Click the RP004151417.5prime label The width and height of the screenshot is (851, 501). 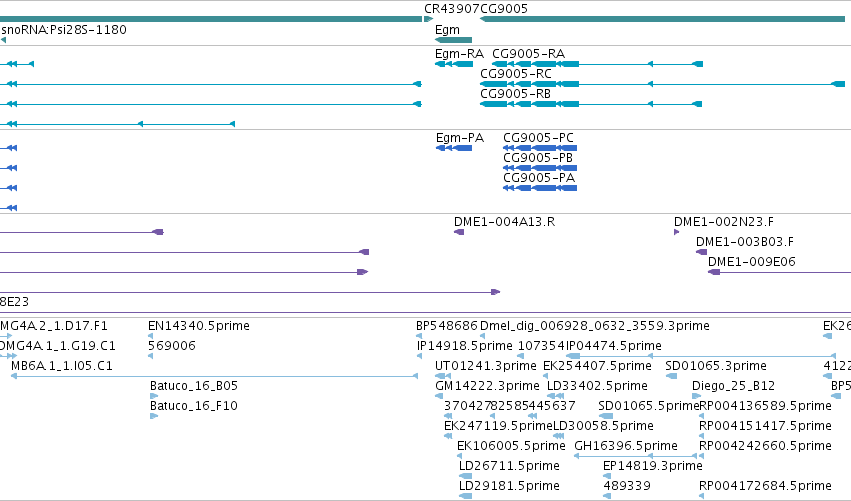point(765,427)
